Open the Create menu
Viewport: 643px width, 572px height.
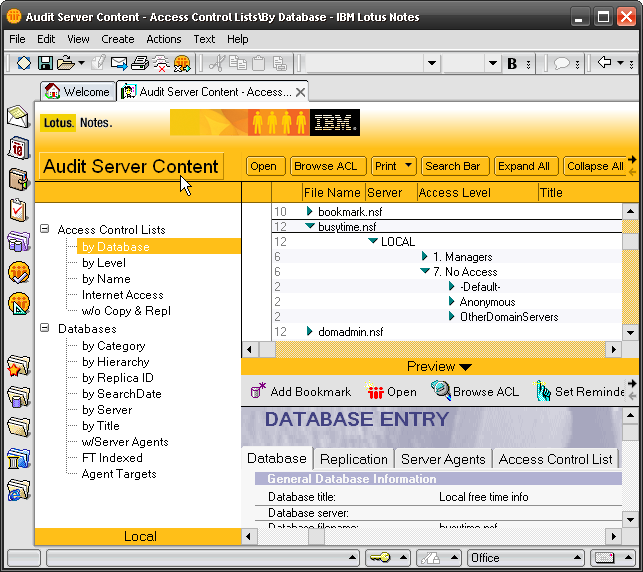click(118, 39)
